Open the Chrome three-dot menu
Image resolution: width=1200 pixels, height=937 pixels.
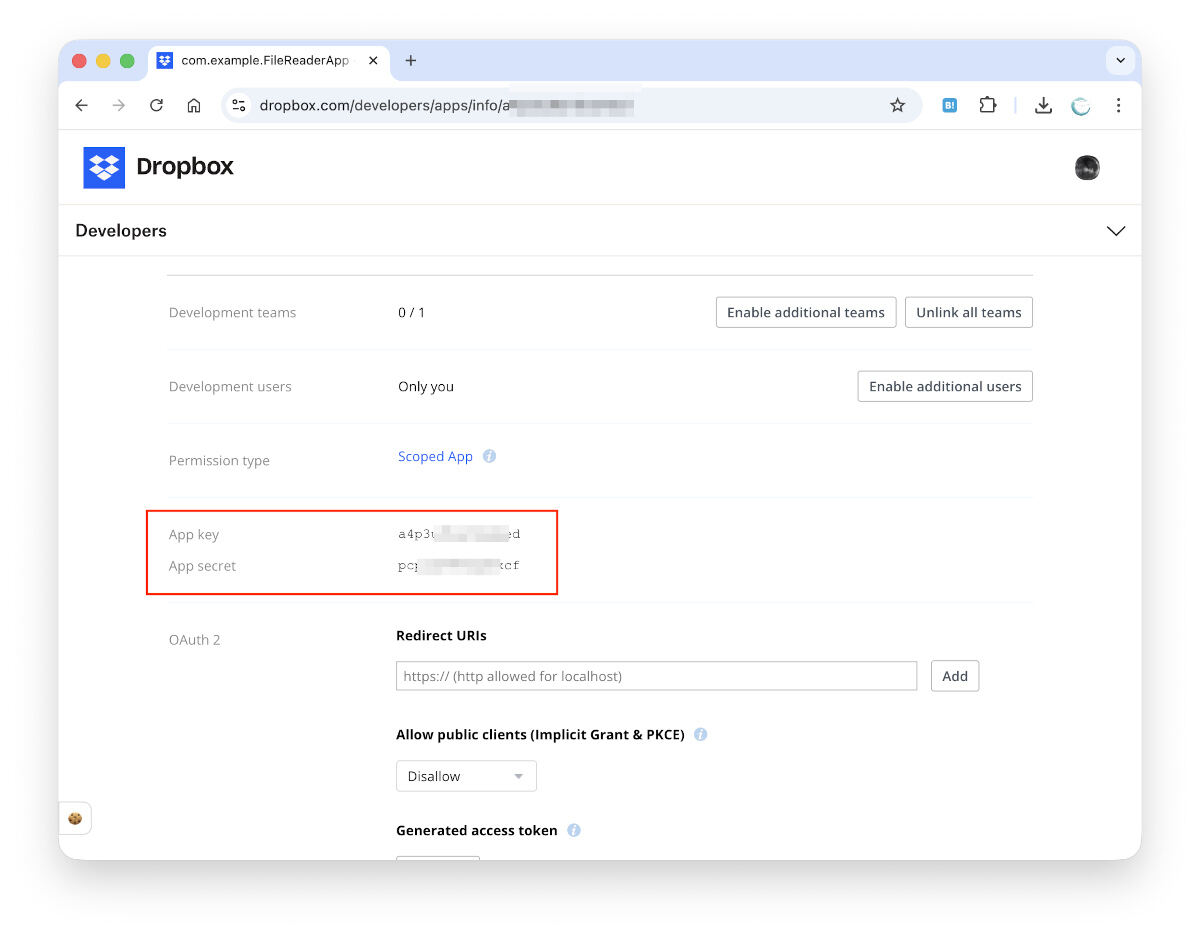tap(1118, 105)
